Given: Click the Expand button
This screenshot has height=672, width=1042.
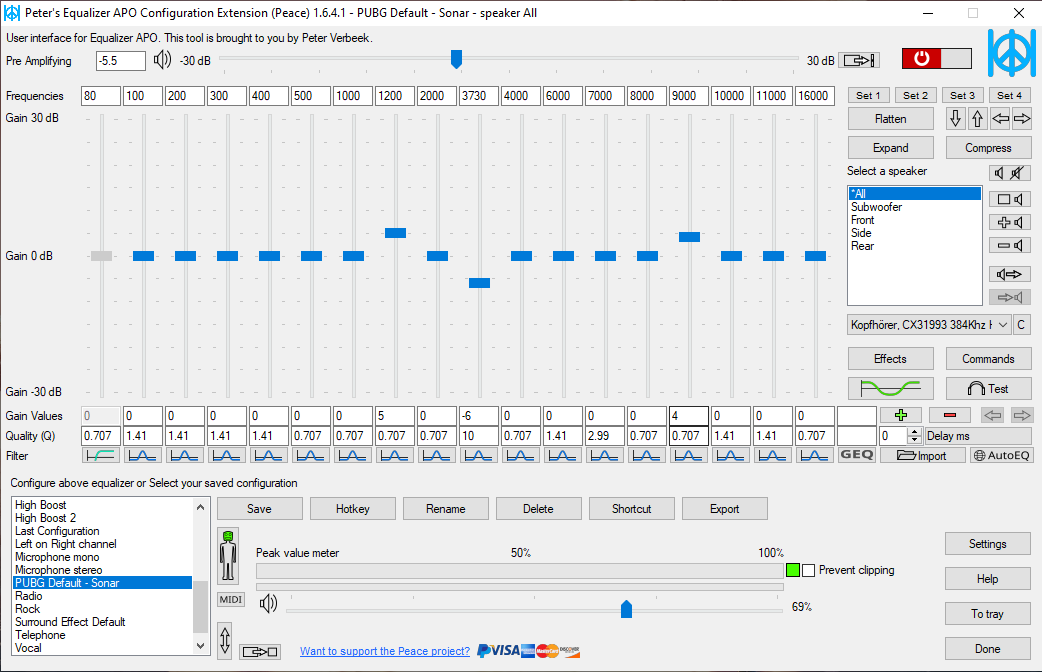Looking at the screenshot, I should click(890, 148).
